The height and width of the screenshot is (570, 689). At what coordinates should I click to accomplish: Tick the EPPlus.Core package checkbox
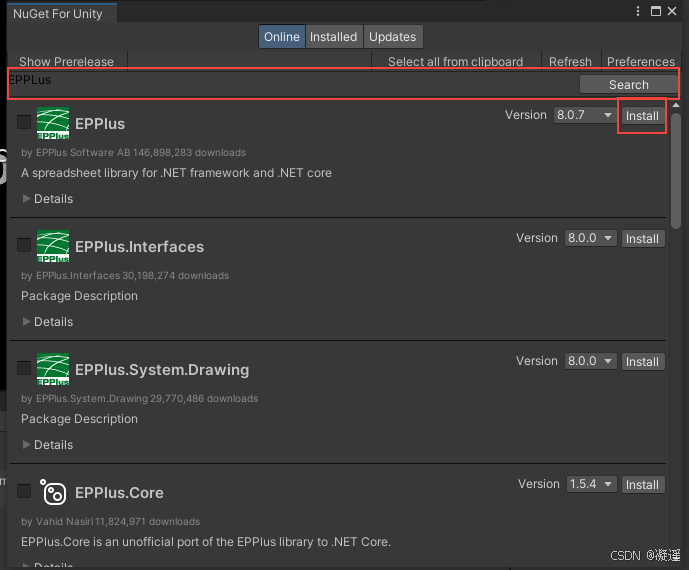click(x=24, y=491)
